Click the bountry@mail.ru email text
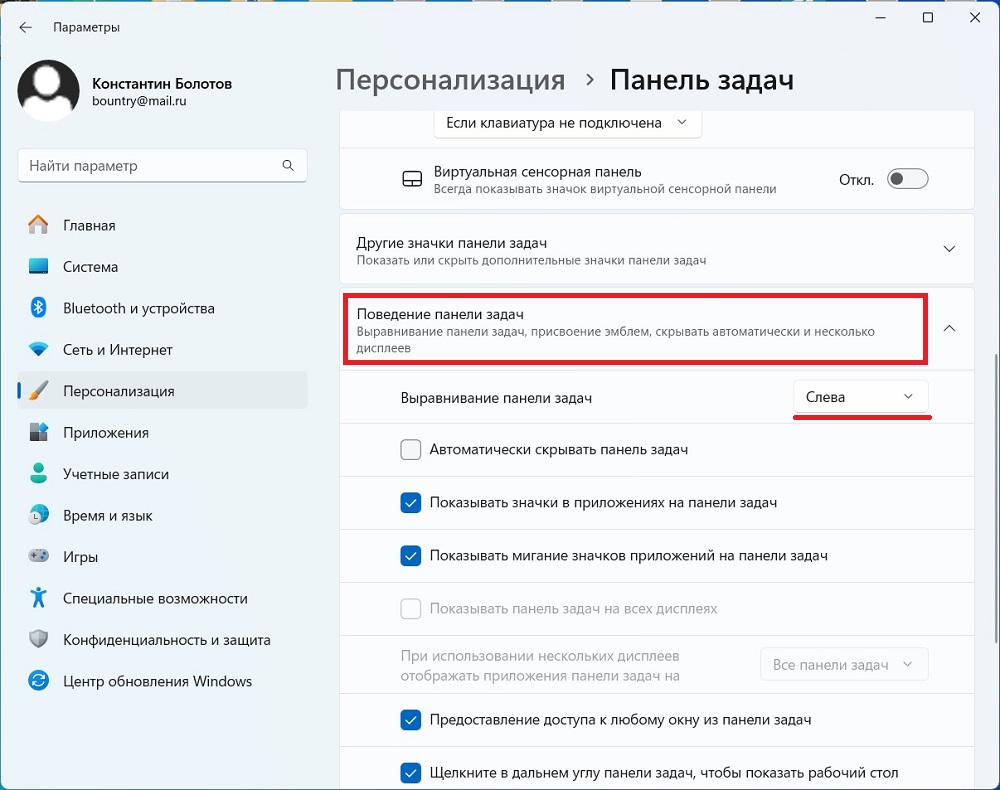Viewport: 1000px width, 790px height. [x=139, y=101]
